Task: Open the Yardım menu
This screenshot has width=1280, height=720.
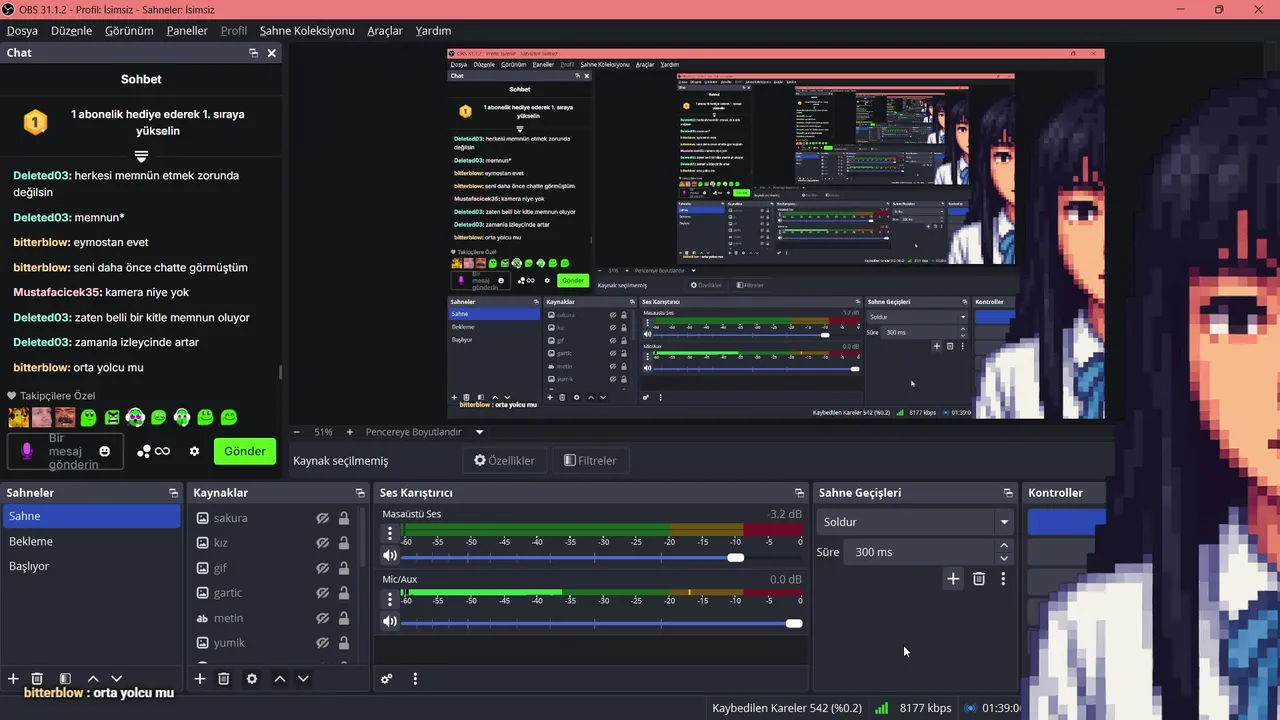Action: coord(433,31)
